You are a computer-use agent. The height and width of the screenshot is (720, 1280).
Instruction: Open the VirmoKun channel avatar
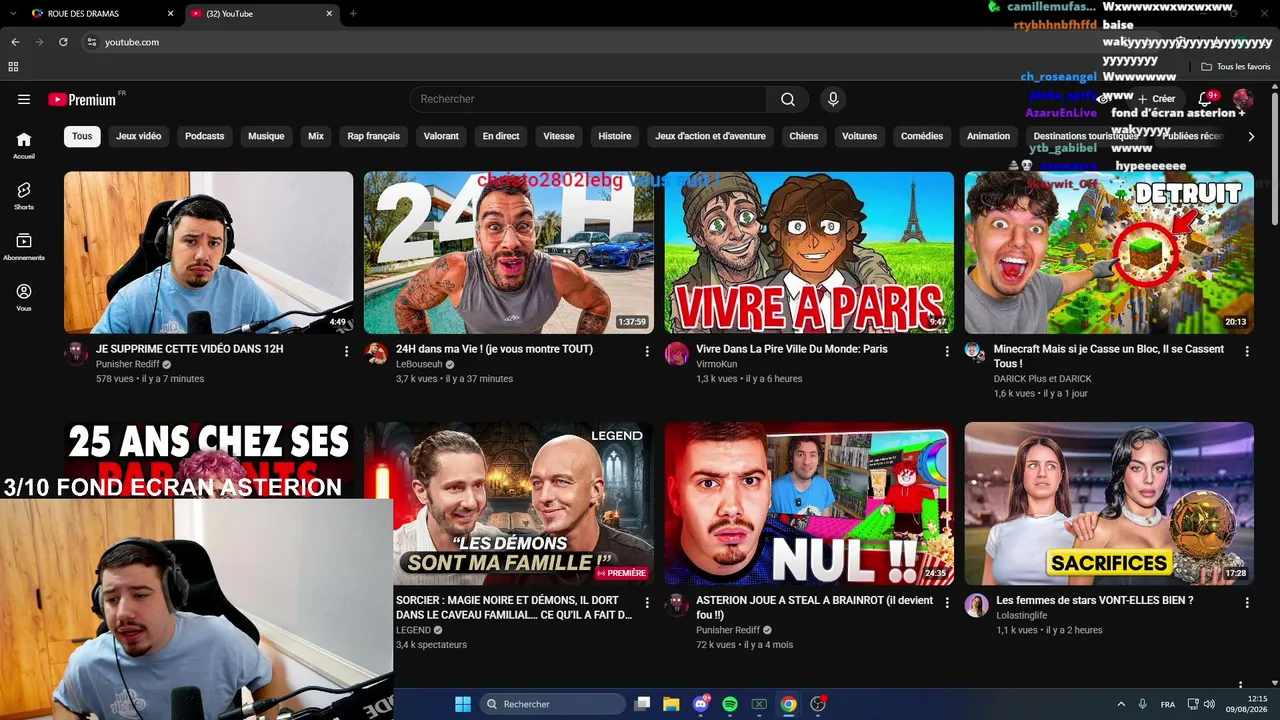point(677,353)
